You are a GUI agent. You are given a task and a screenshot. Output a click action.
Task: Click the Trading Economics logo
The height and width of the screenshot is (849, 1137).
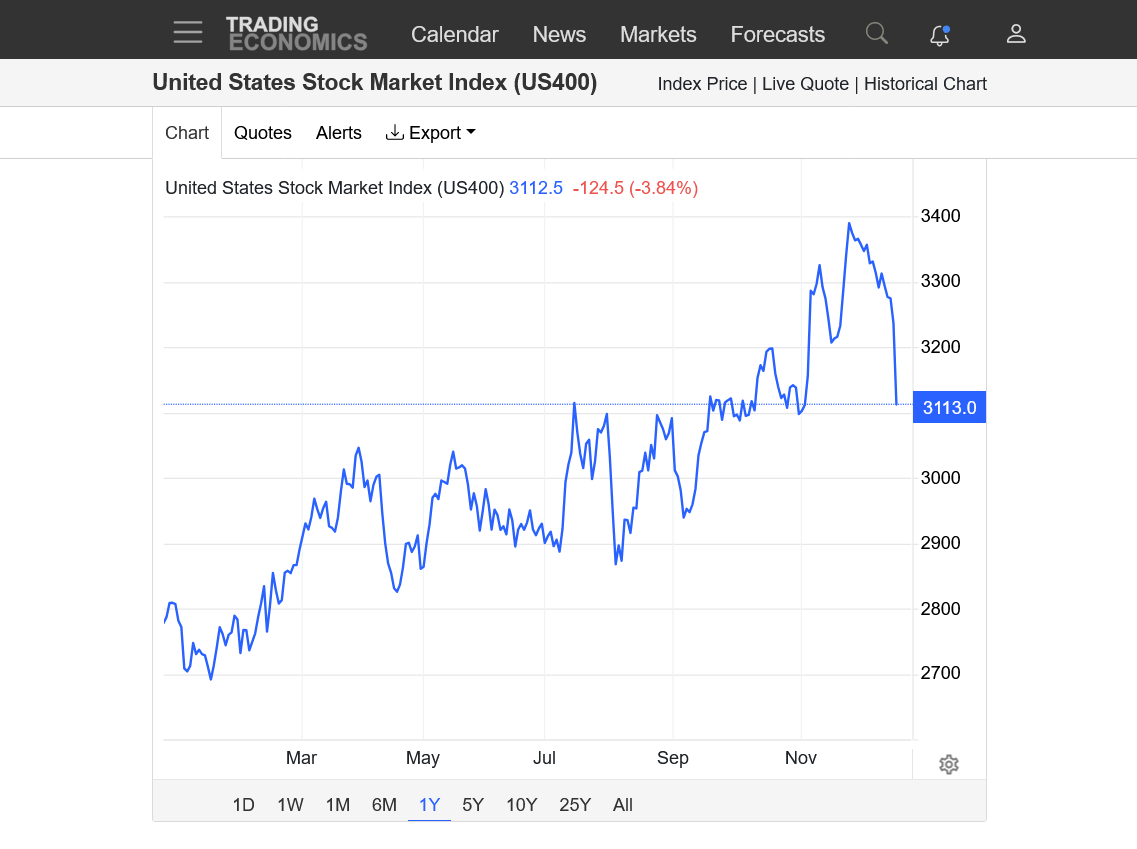click(296, 33)
